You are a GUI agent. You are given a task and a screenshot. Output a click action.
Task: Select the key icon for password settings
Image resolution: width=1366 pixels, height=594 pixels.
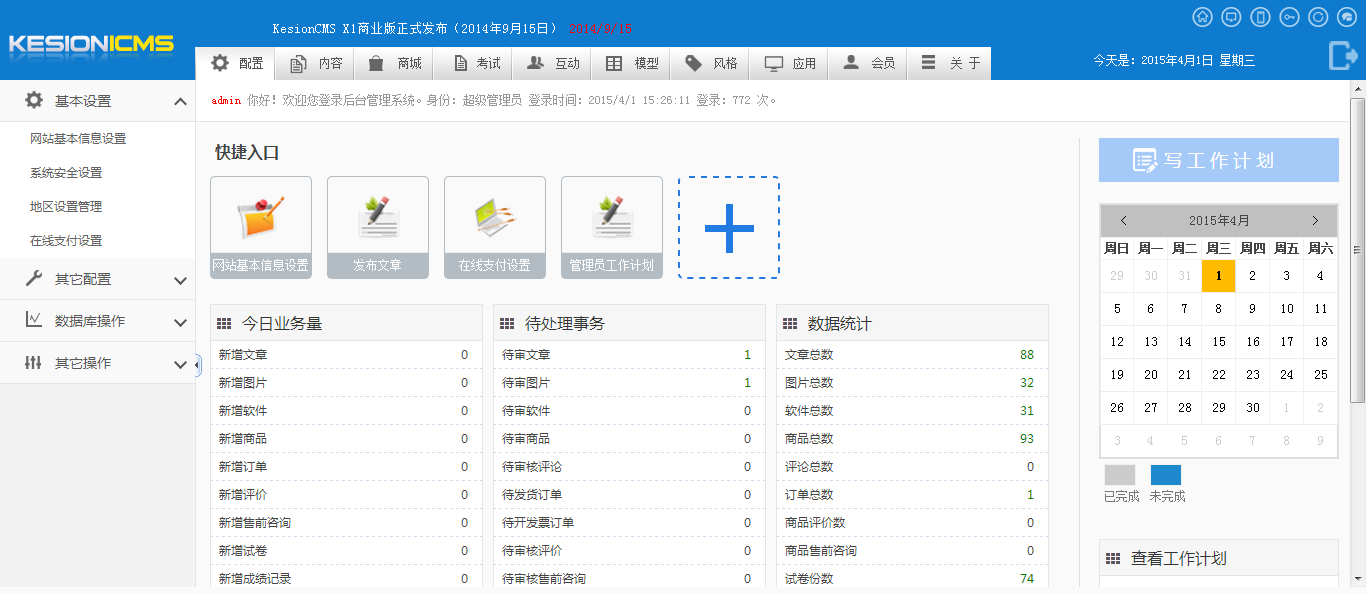(x=1289, y=16)
